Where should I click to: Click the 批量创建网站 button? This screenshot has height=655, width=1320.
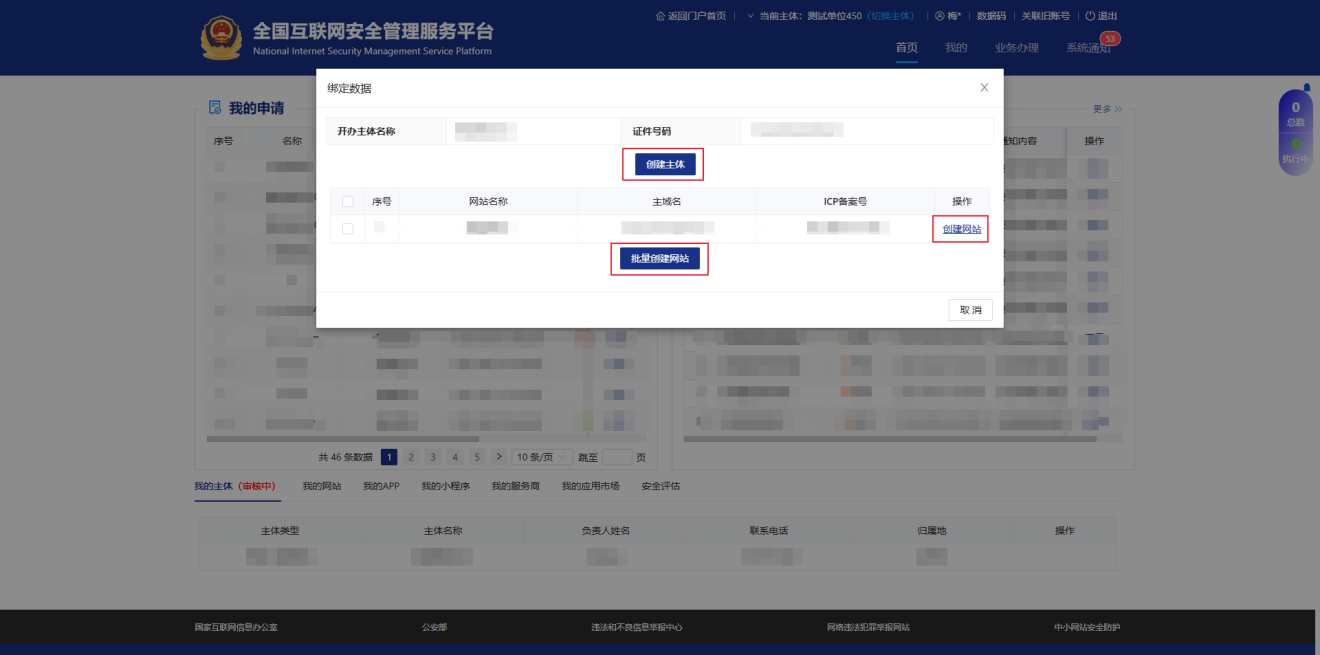pos(660,259)
